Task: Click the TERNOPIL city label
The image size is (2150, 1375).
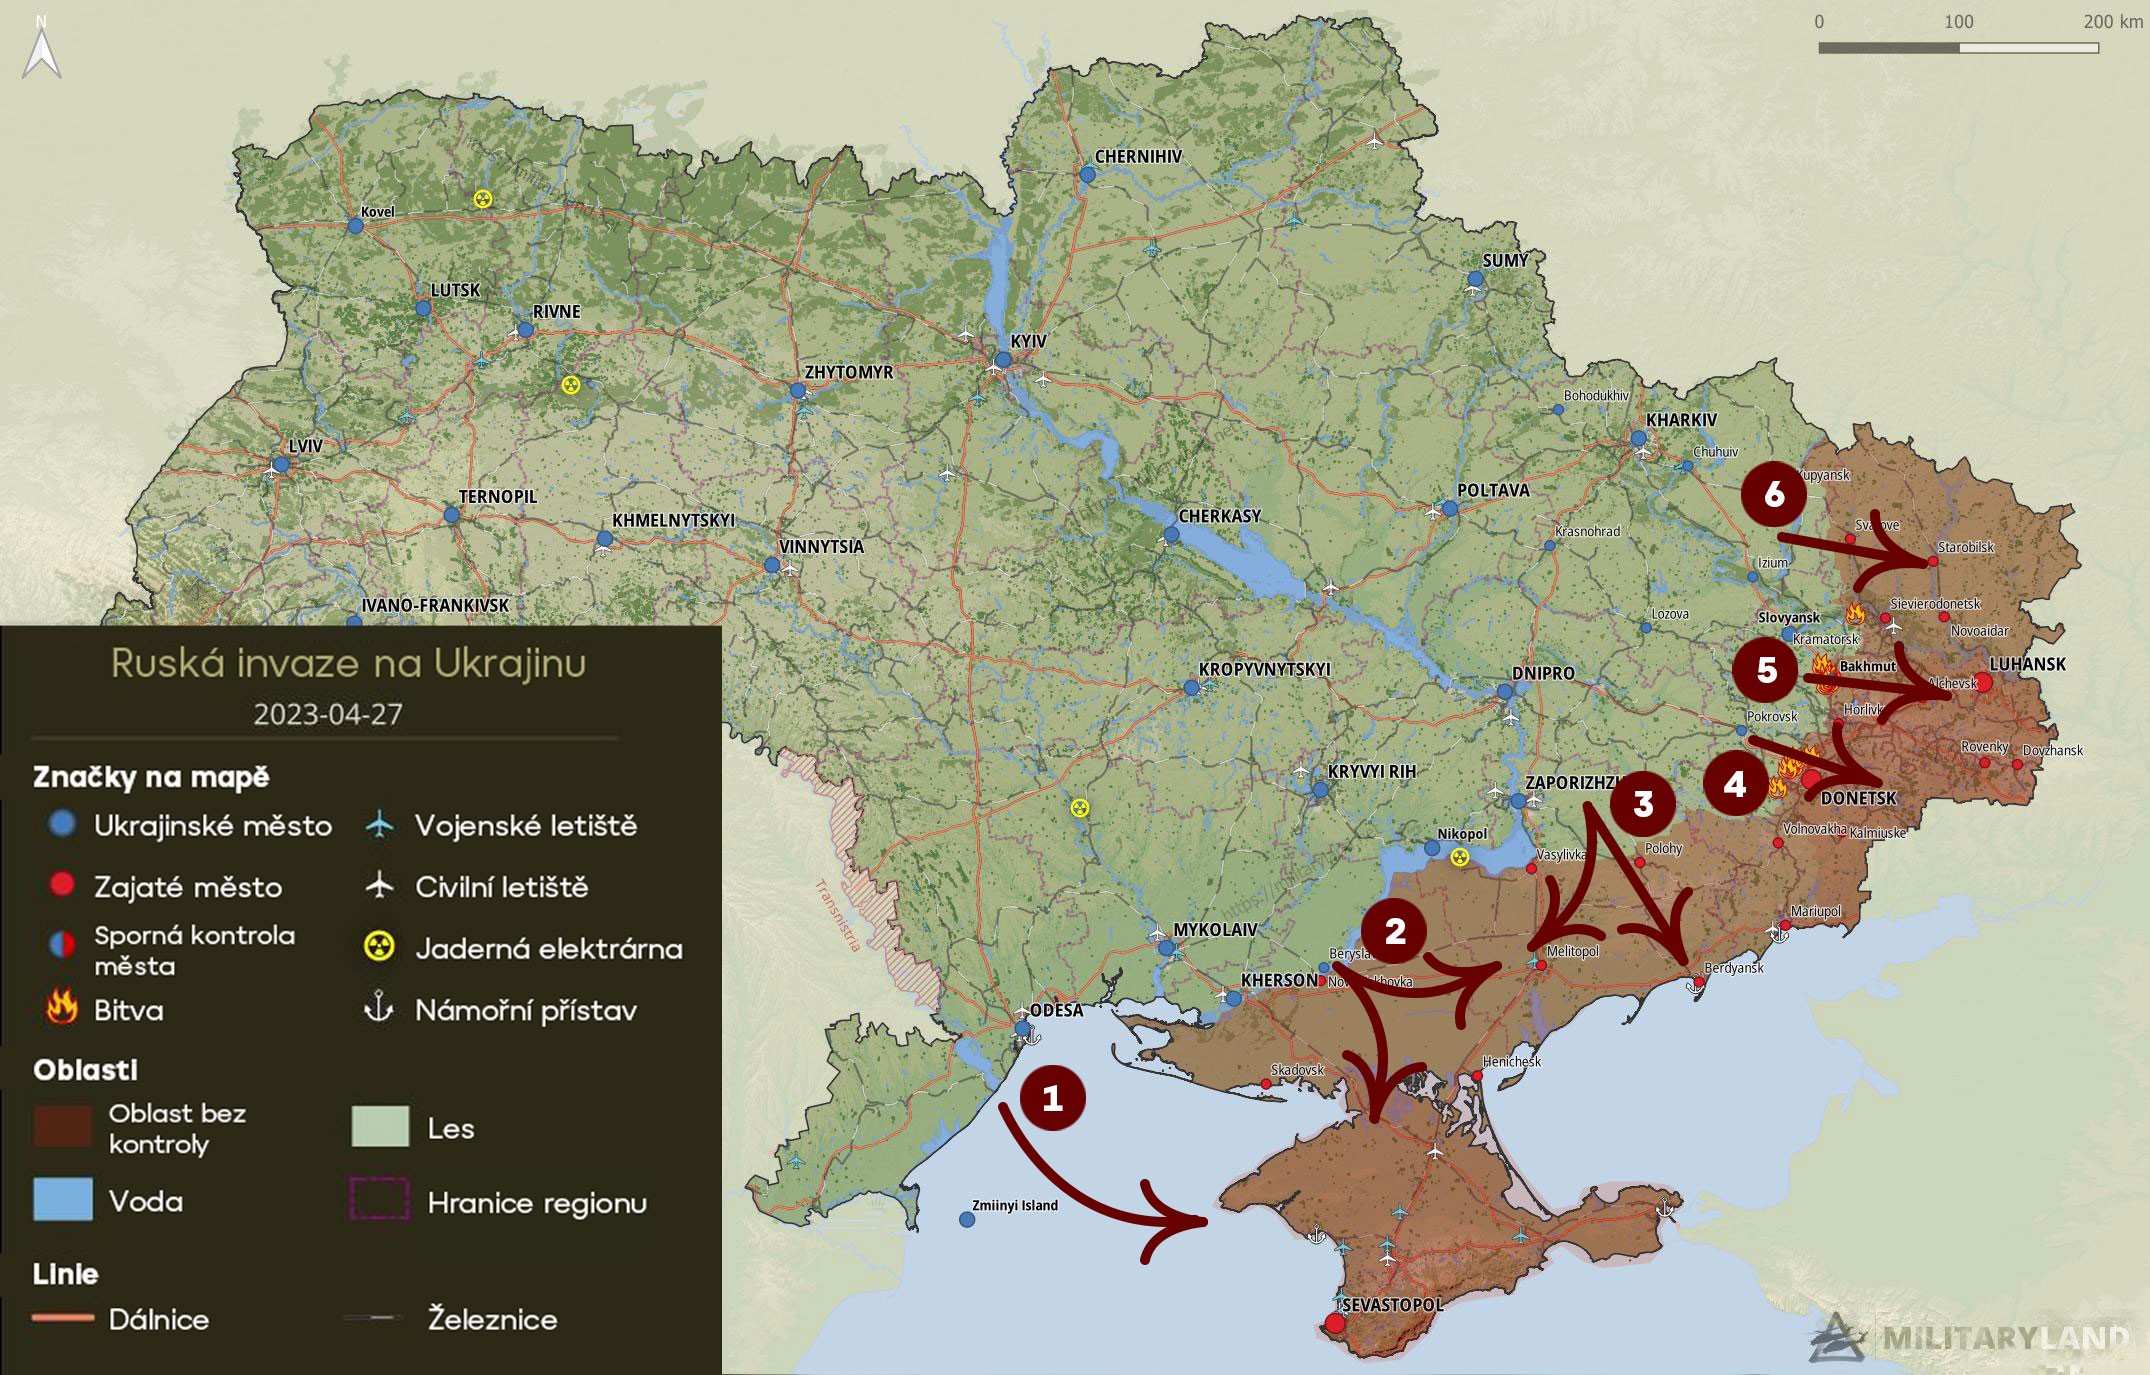Action: 497,496
